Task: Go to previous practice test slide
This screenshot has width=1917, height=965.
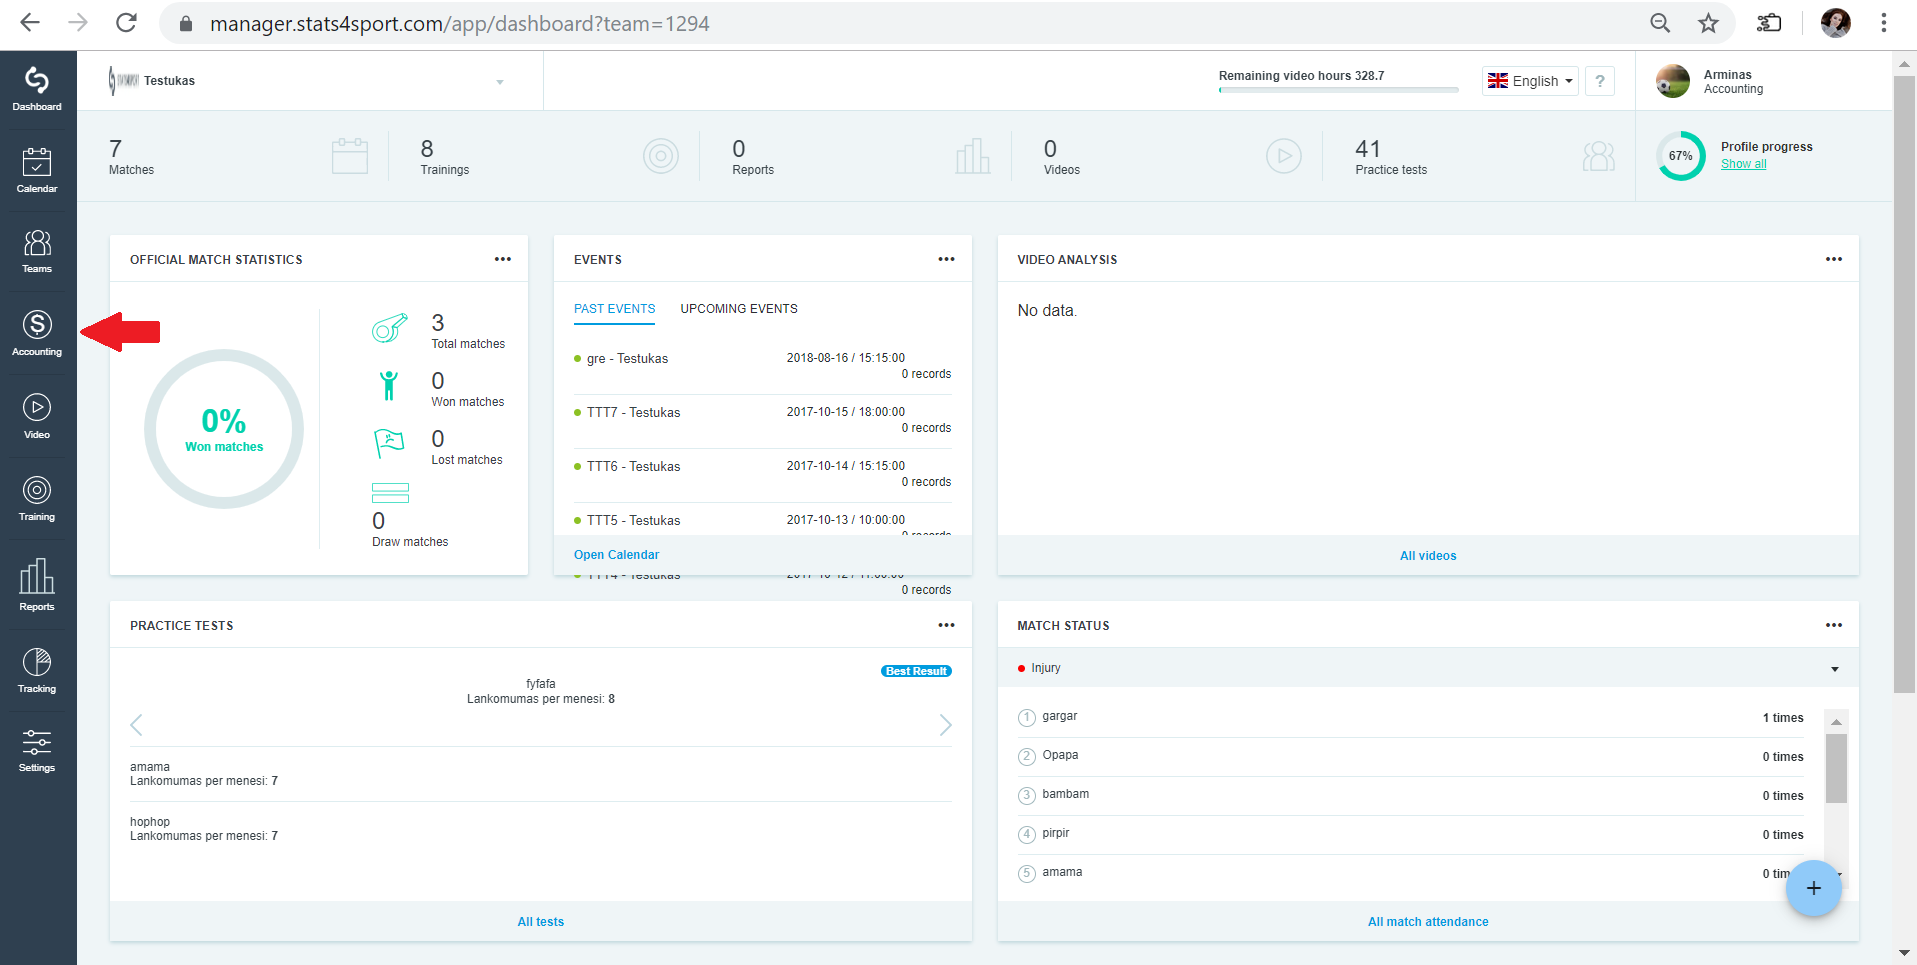Action: (137, 725)
